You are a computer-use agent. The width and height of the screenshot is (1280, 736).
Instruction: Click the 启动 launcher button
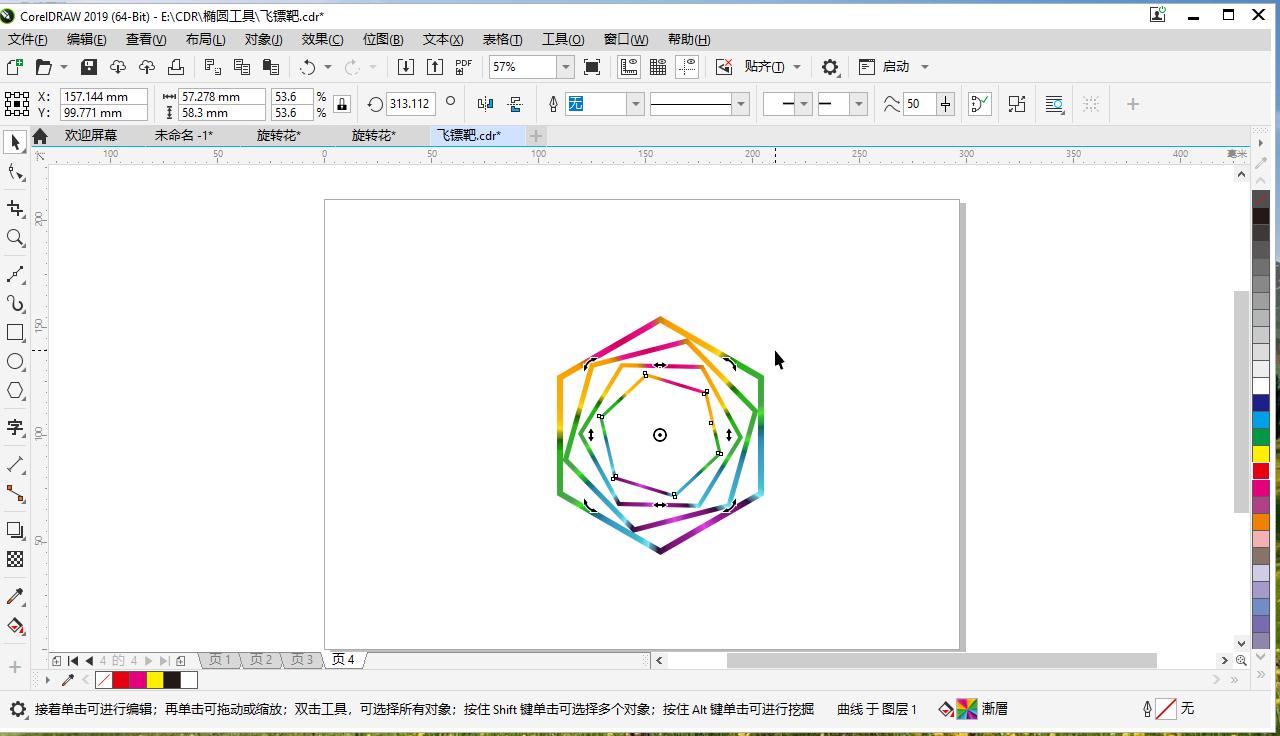click(x=895, y=67)
